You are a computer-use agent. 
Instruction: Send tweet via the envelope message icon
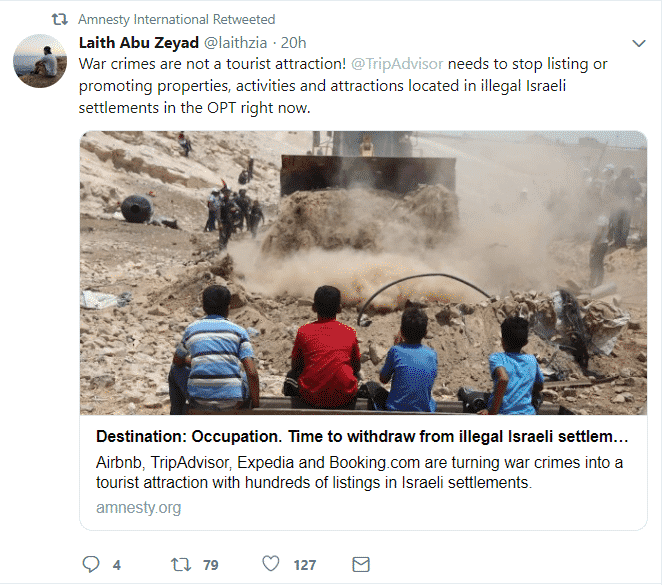tap(361, 564)
